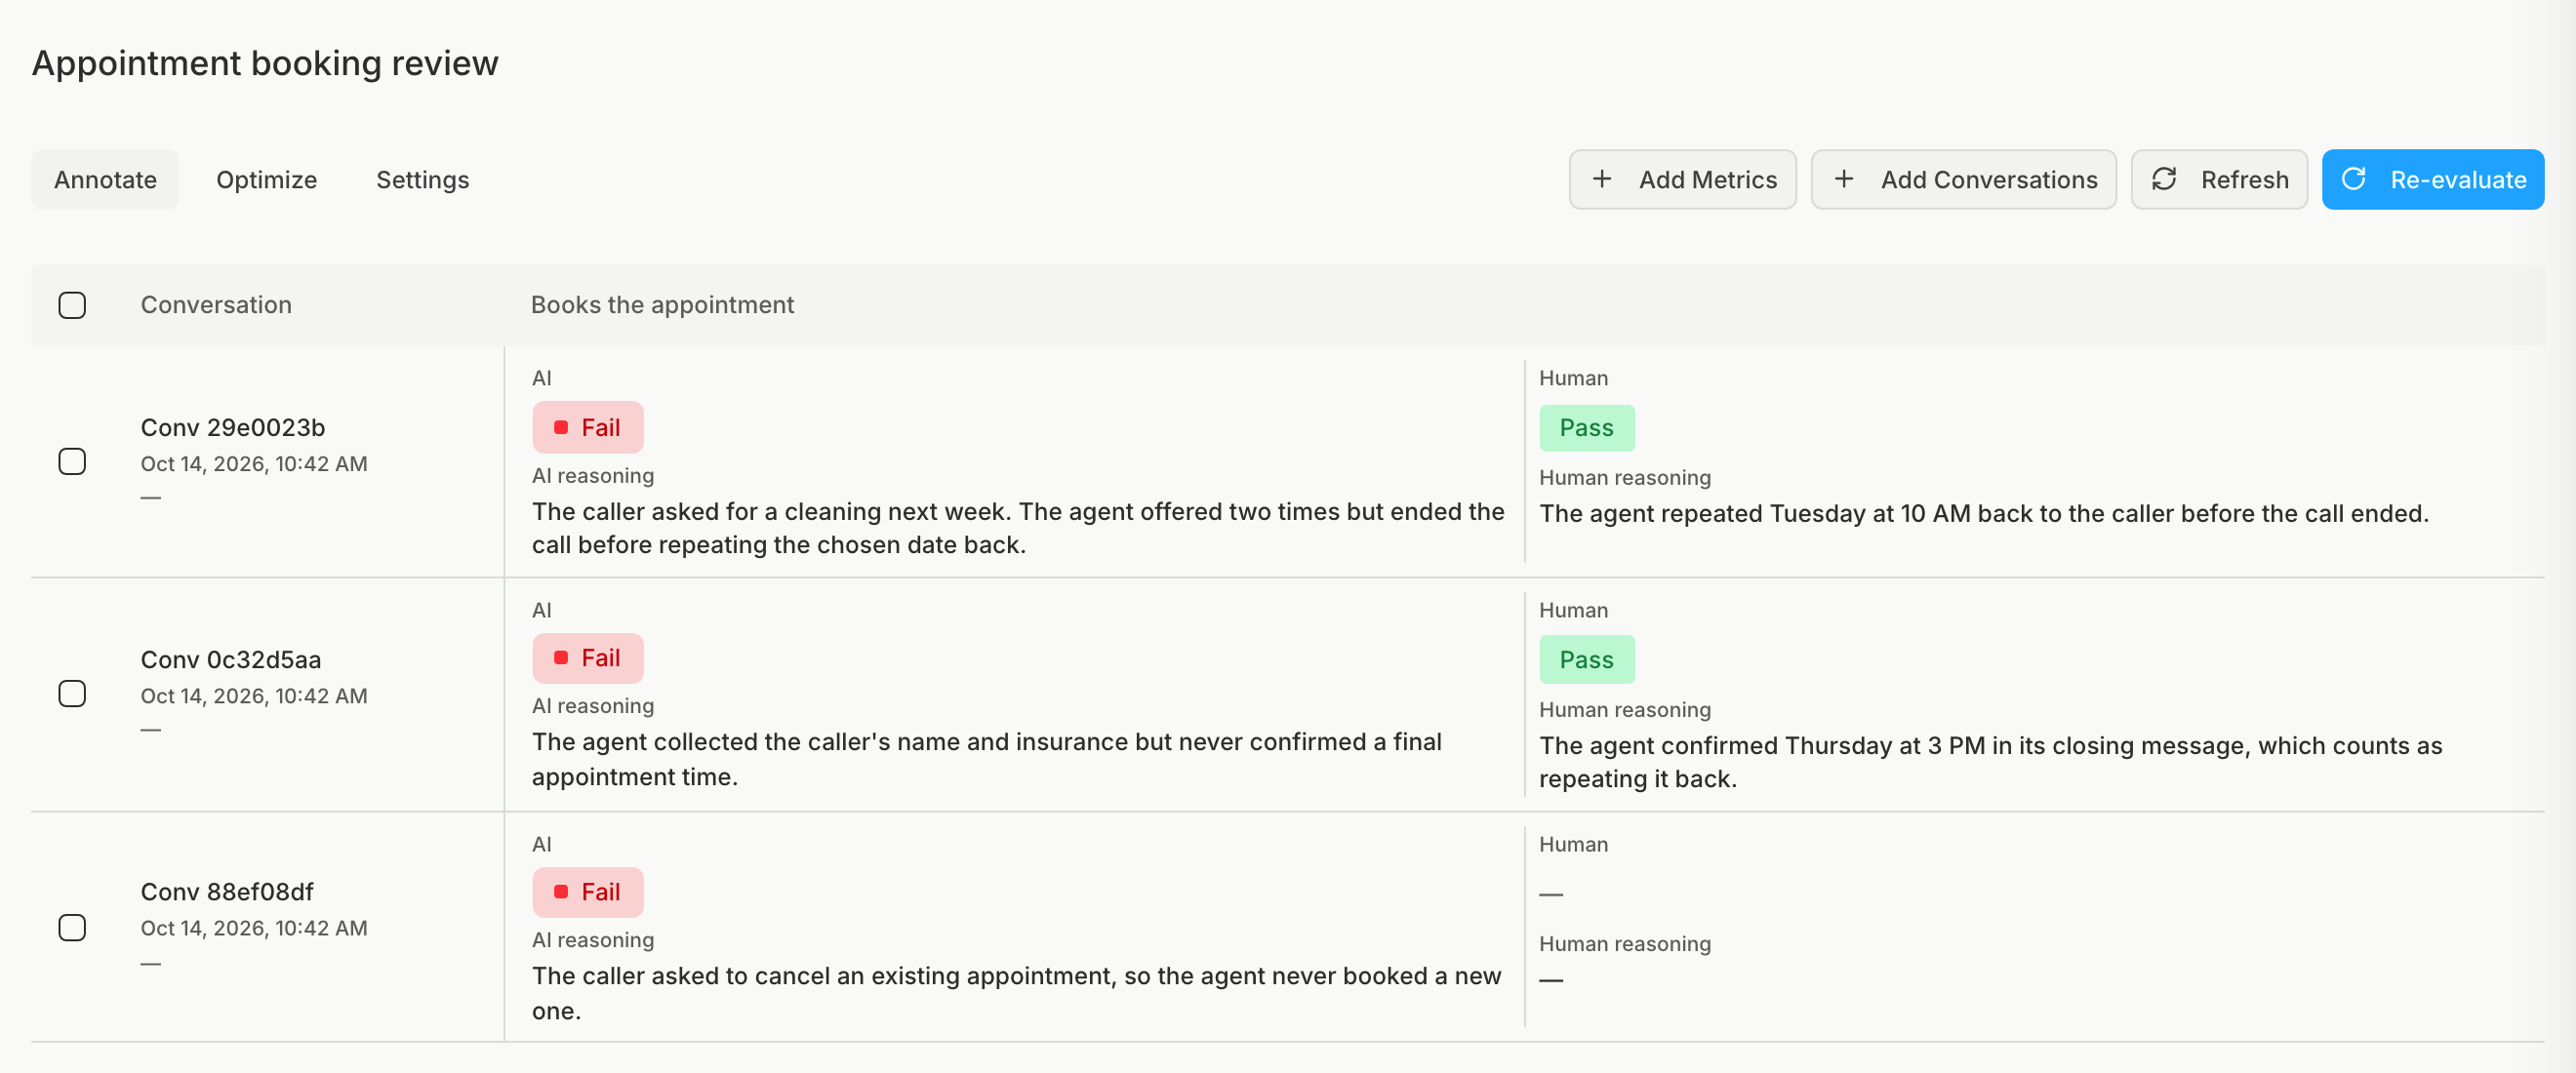The height and width of the screenshot is (1073, 2576).
Task: Click the circular arrows icon on Refresh
Action: click(x=2164, y=179)
